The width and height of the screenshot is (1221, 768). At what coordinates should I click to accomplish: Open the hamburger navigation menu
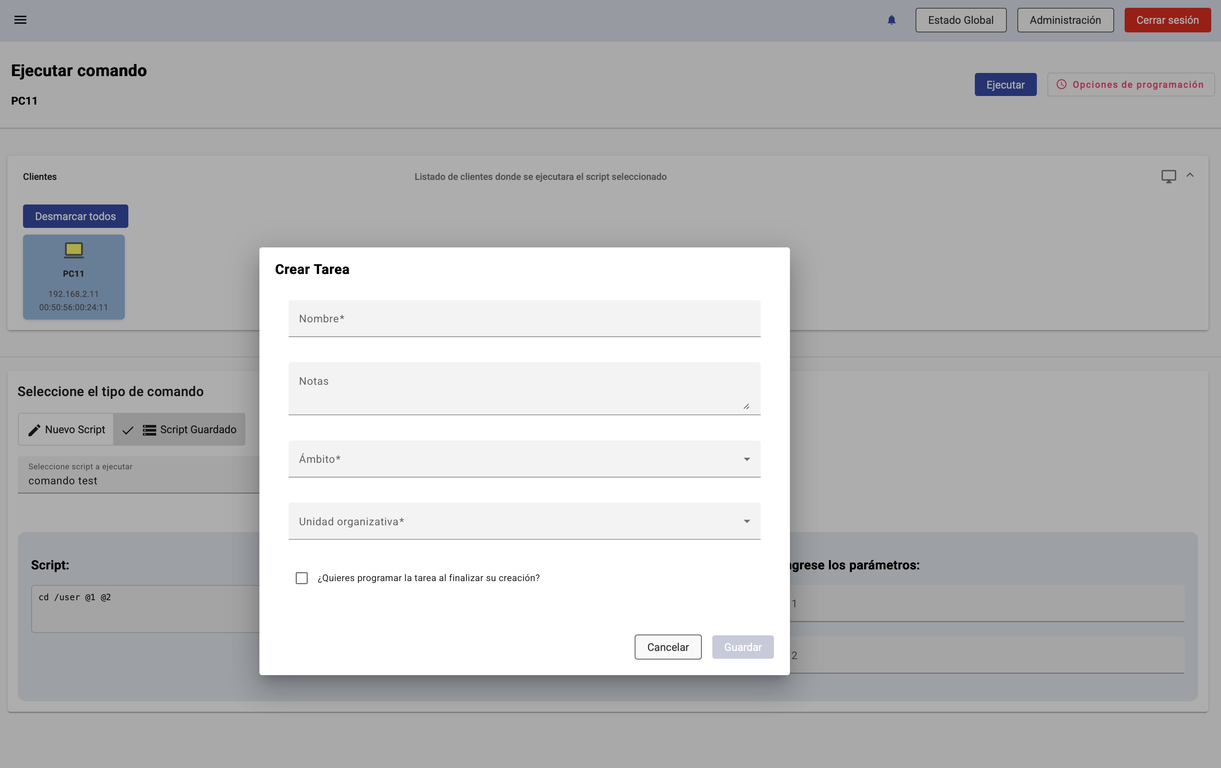pyautogui.click(x=20, y=20)
